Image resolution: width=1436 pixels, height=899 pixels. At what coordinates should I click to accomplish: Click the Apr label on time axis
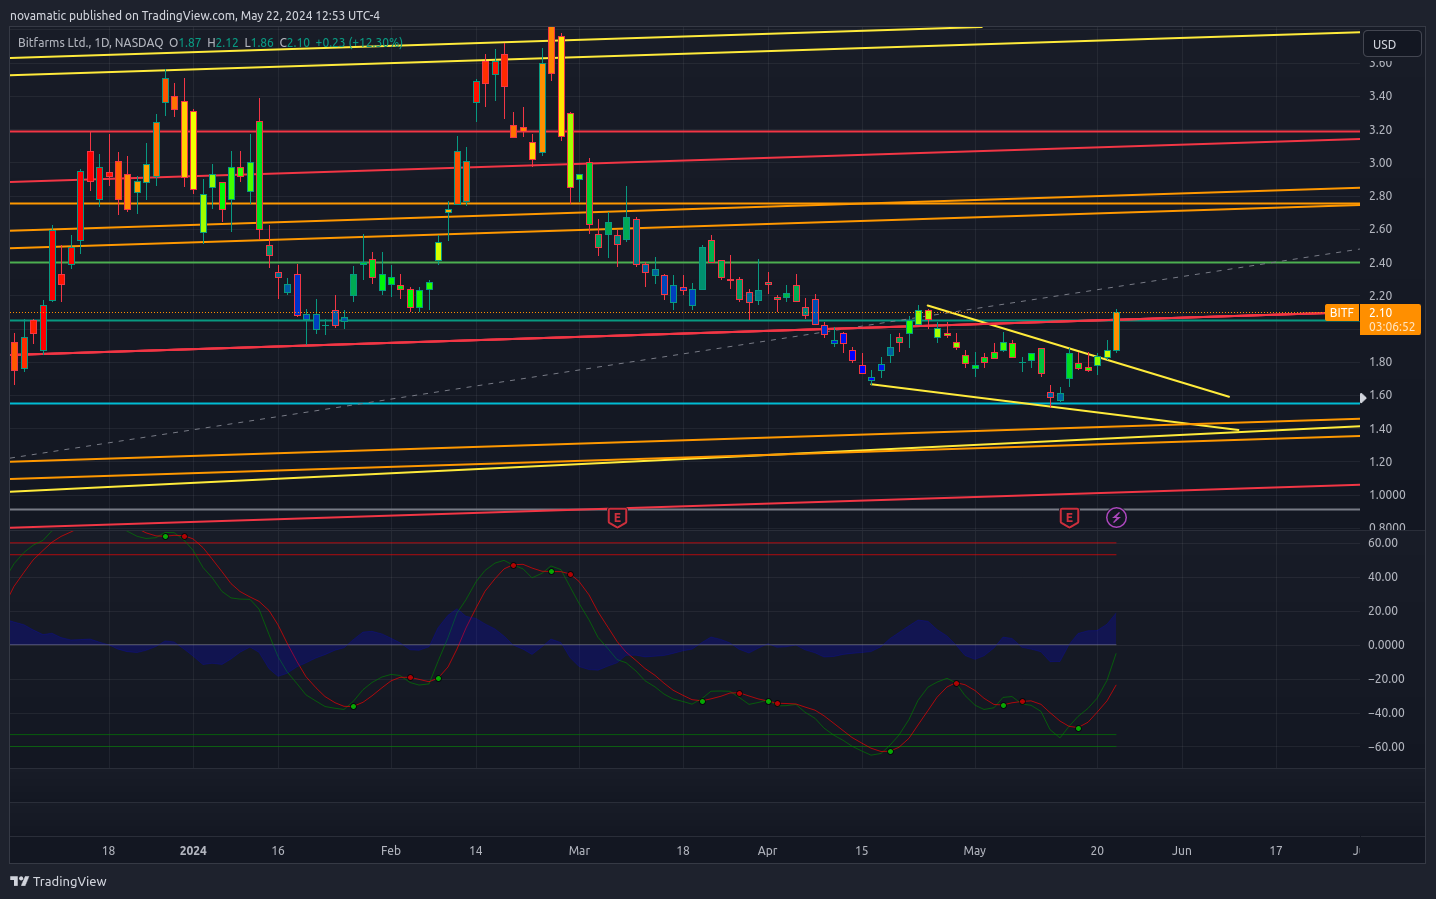pos(767,851)
